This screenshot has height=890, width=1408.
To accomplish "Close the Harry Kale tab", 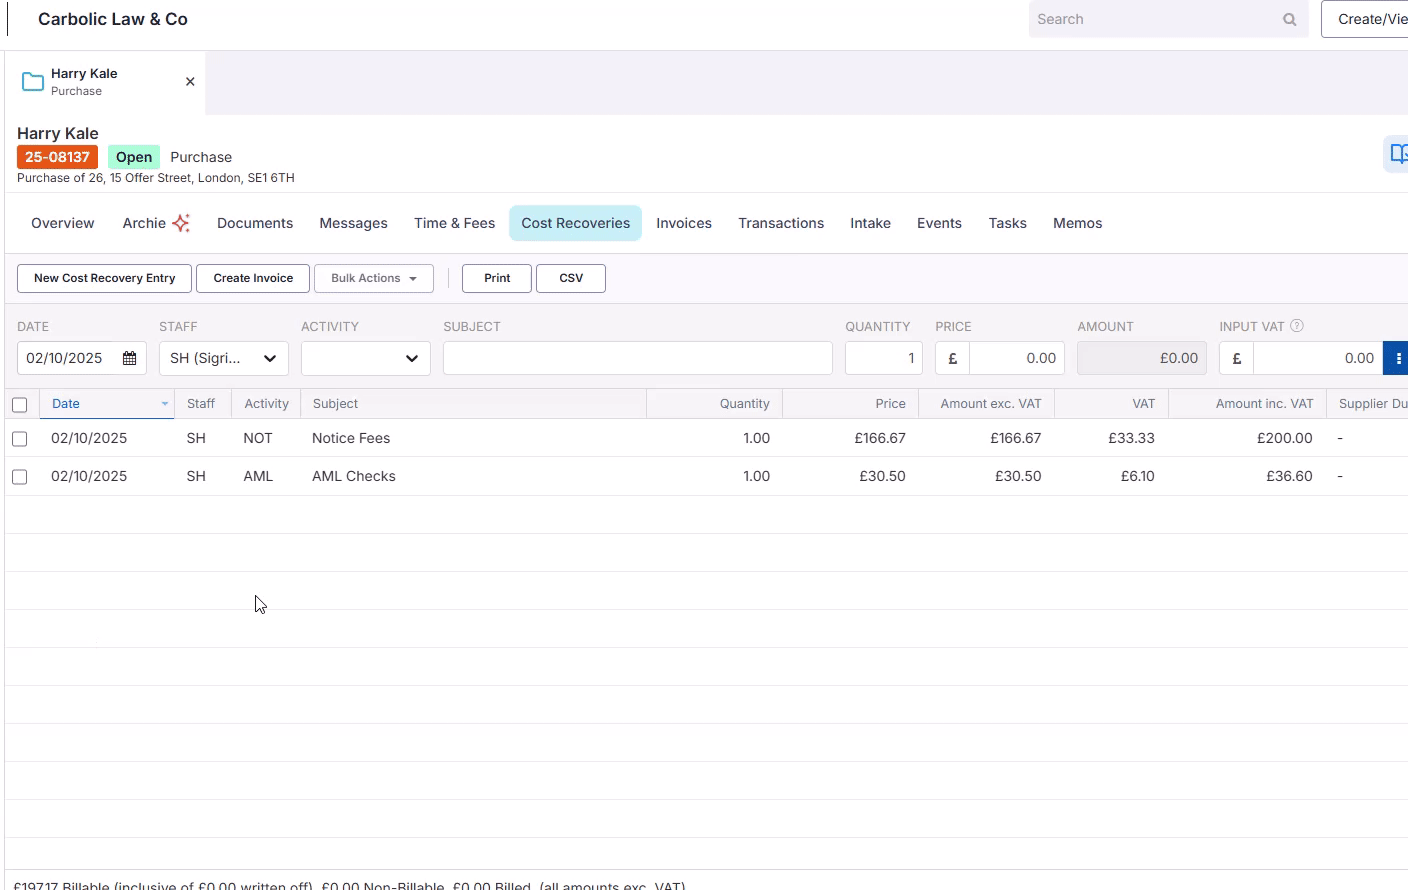I will tap(190, 82).
